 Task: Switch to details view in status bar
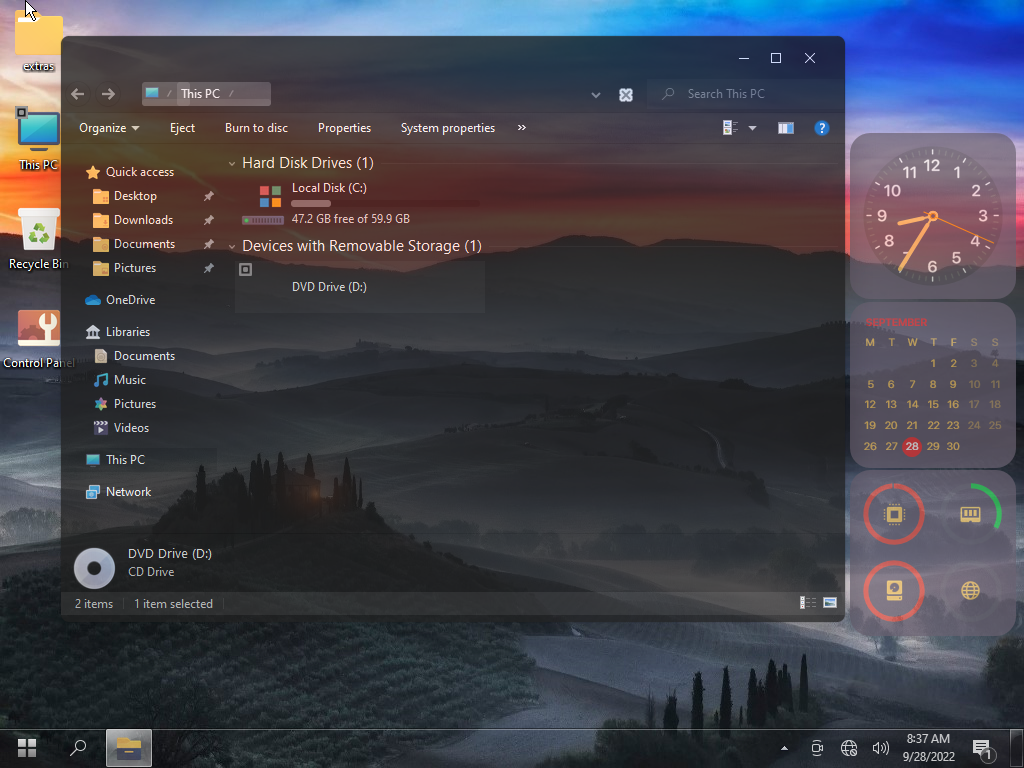(808, 603)
